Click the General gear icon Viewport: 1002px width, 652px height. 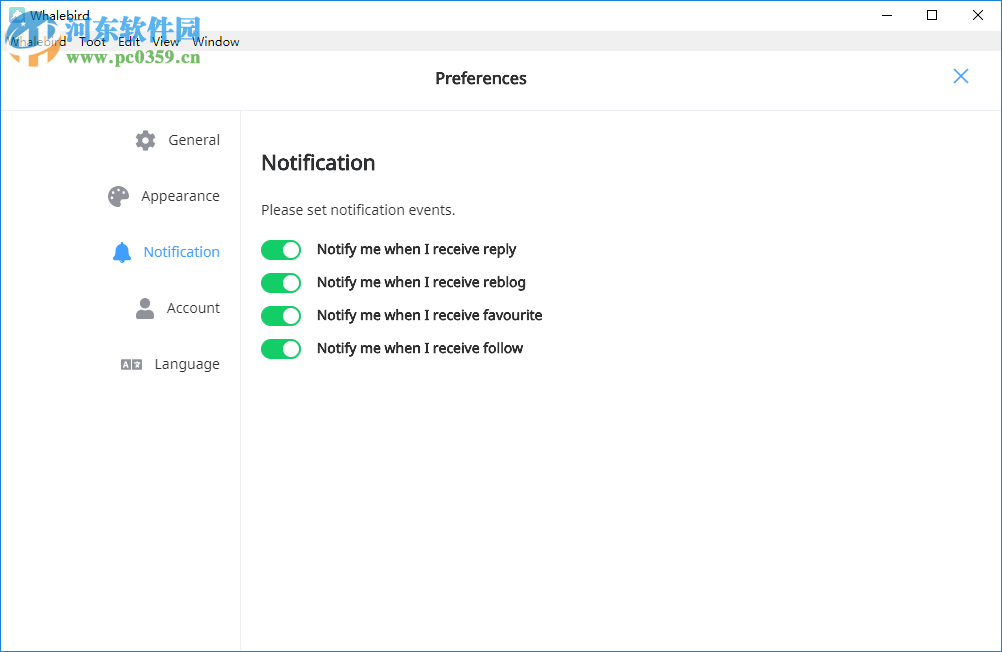pyautogui.click(x=145, y=140)
